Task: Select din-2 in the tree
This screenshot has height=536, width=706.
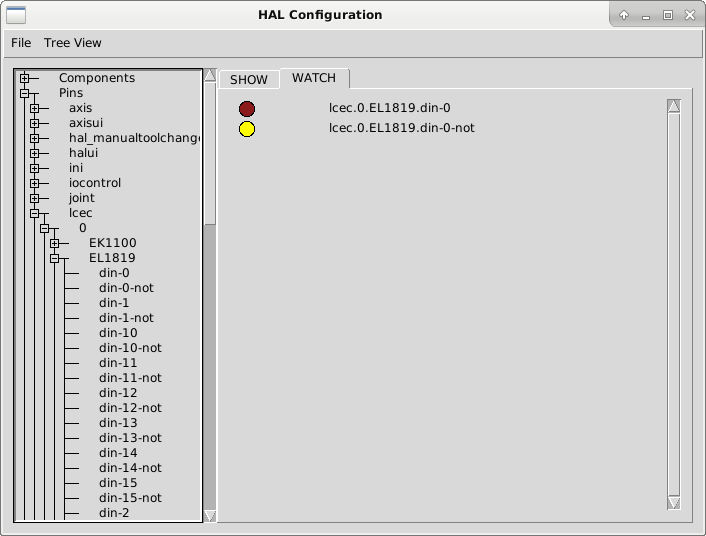Action: click(114, 513)
